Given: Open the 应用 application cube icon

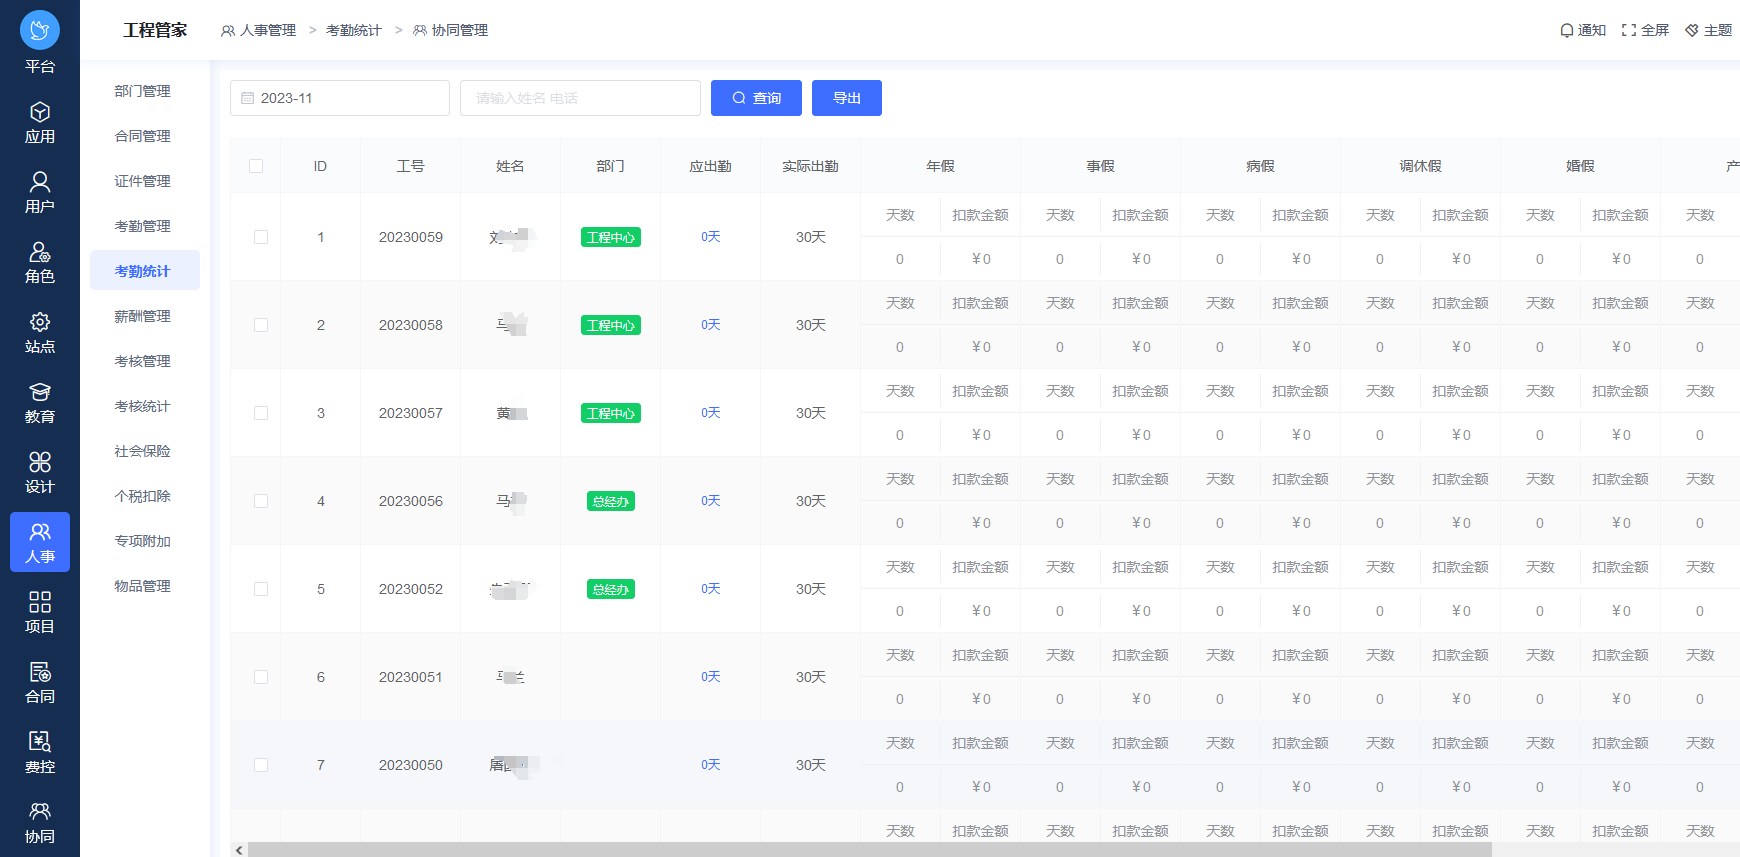Looking at the screenshot, I should pos(40,112).
